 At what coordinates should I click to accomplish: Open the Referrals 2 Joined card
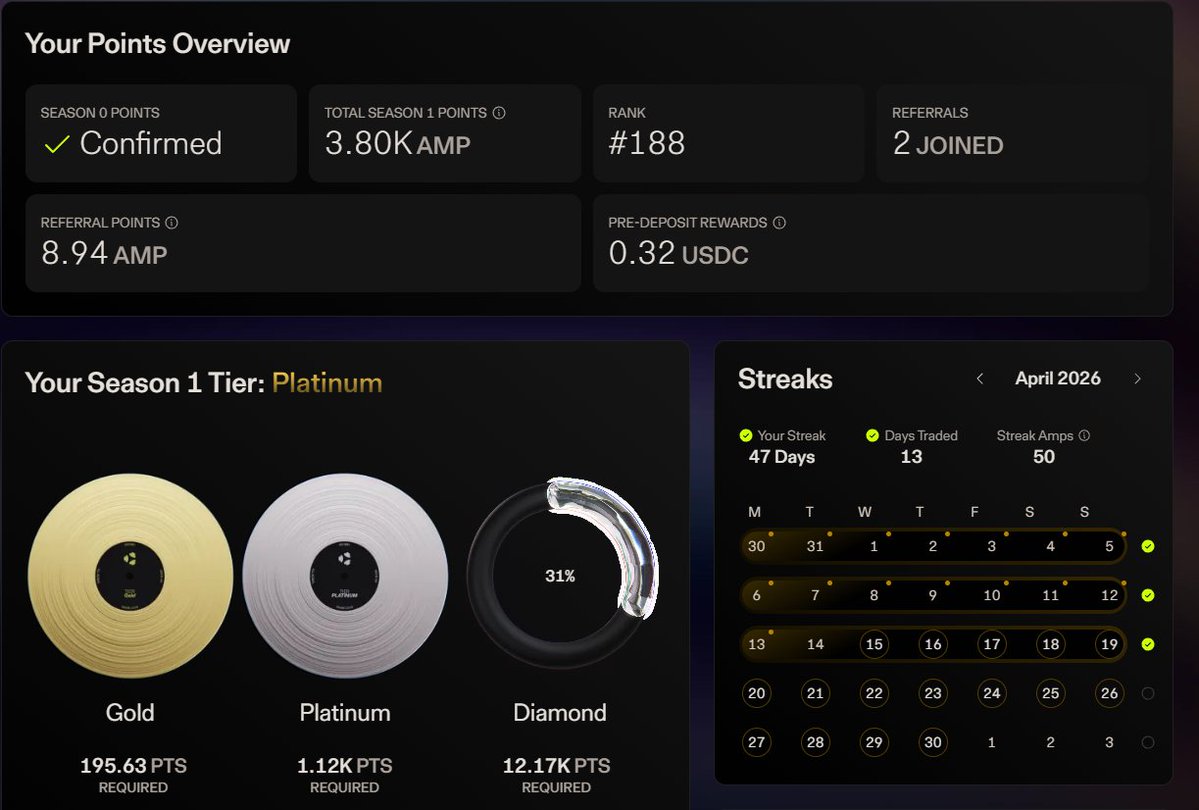(1012, 133)
